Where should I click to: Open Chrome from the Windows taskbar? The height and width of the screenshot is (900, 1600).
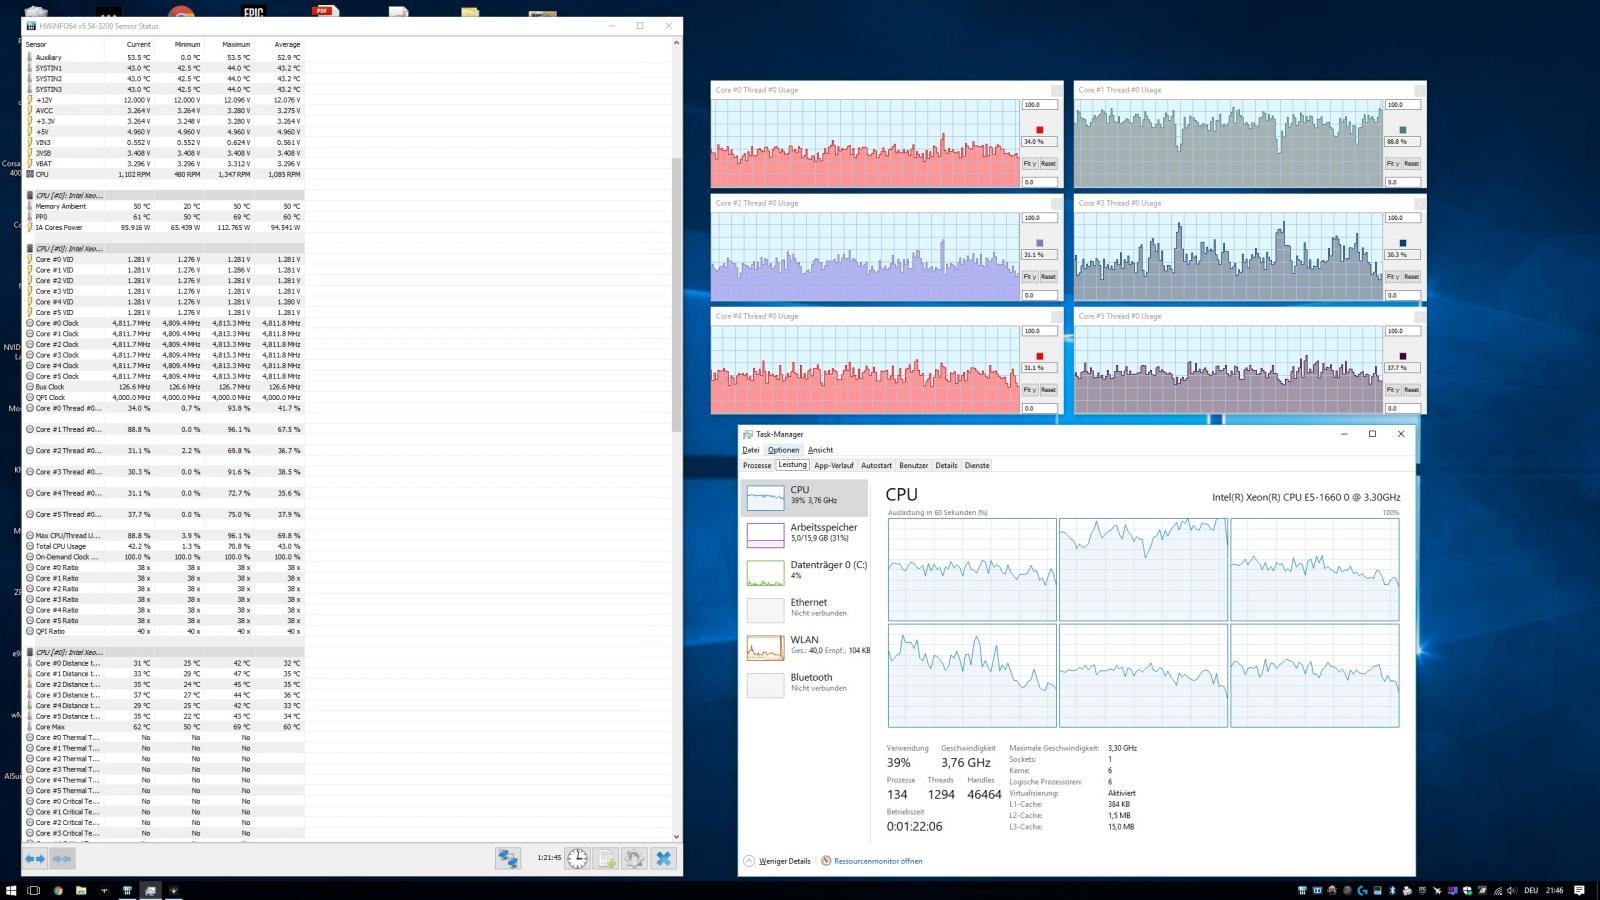[x=58, y=890]
